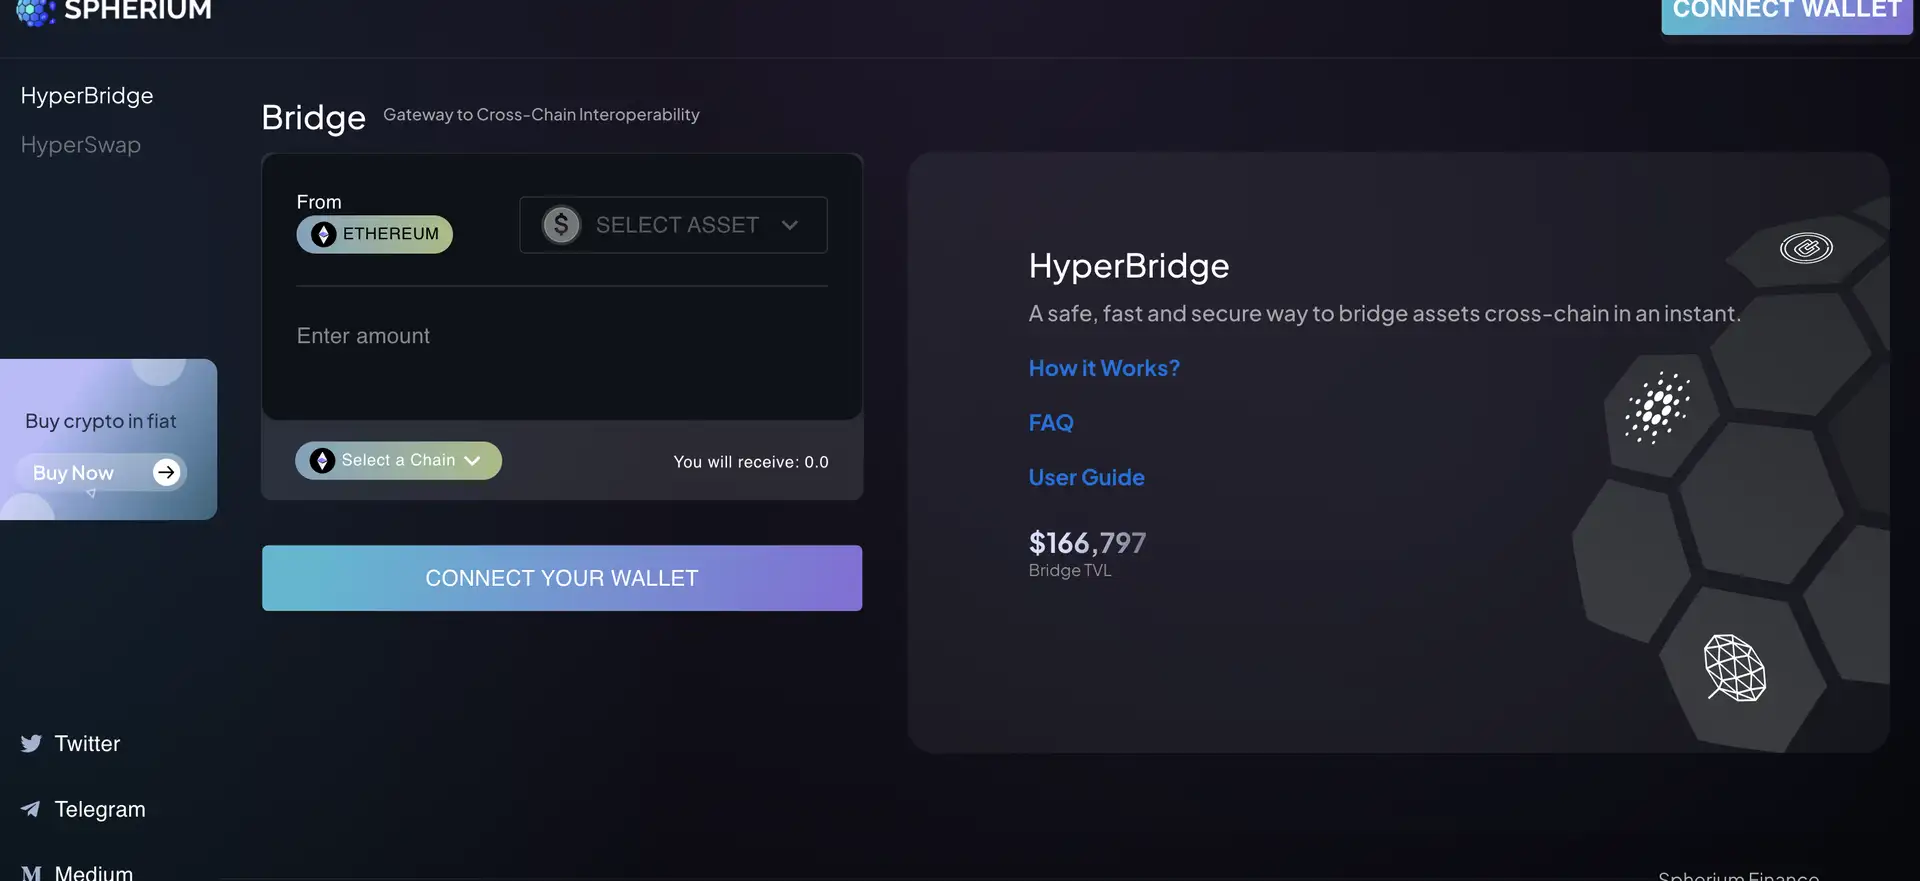Click Connect Wallet in top bar

(x=1786, y=13)
